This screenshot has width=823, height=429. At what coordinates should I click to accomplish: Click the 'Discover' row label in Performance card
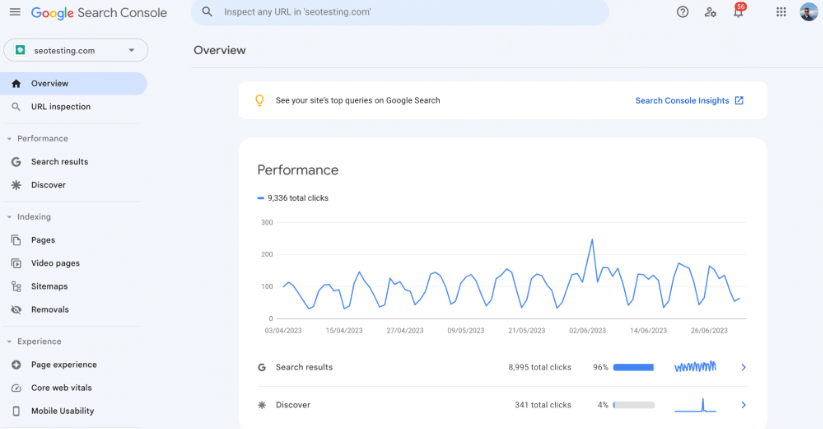(x=293, y=405)
